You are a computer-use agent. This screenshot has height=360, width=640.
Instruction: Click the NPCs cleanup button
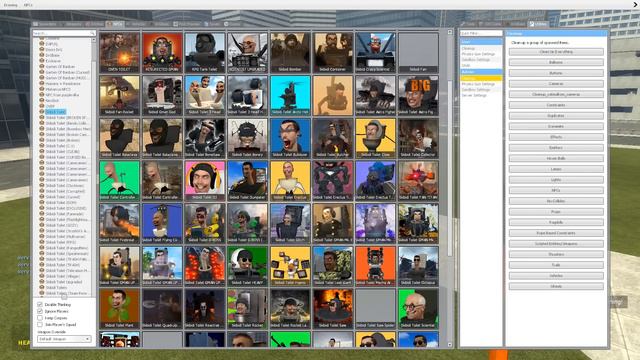556,190
